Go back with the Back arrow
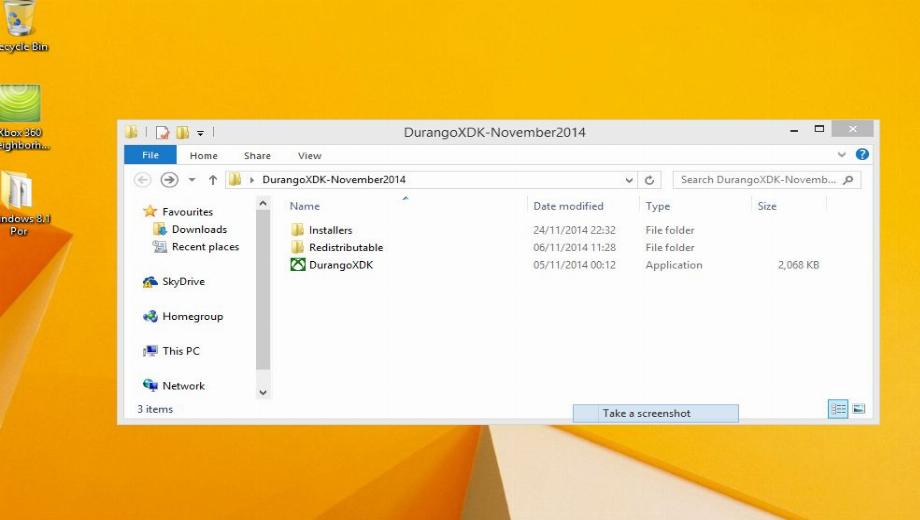 143,180
